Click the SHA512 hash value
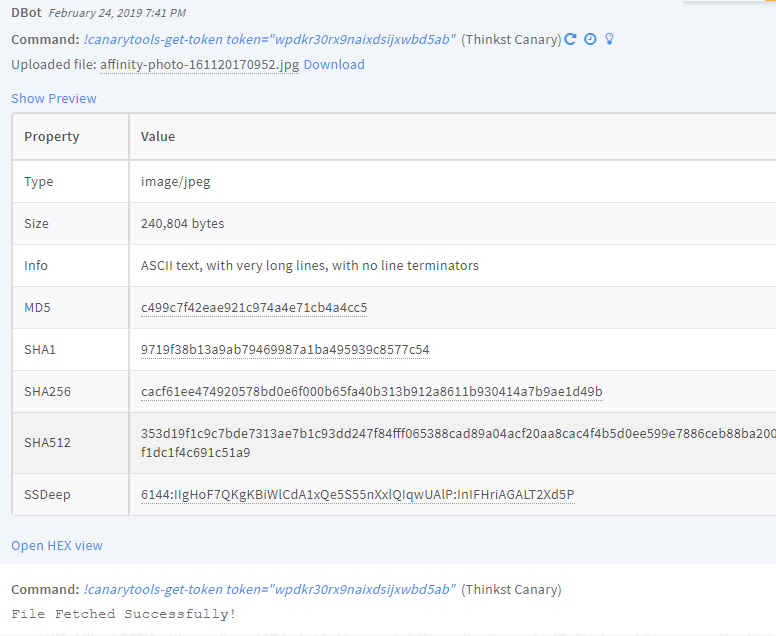The width and height of the screenshot is (776, 636). pyautogui.click(x=457, y=433)
